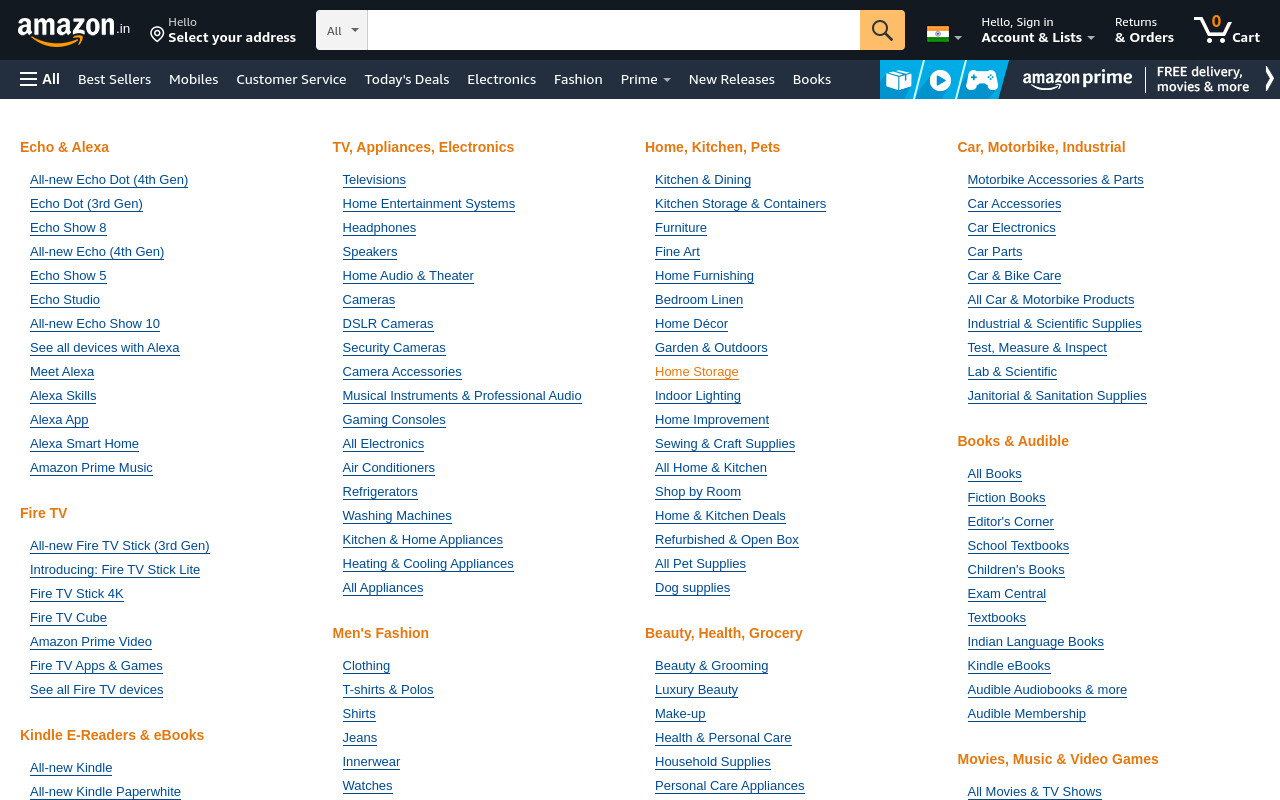1280x800 pixels.
Task: Click the Prime video play icon
Action: 940,80
